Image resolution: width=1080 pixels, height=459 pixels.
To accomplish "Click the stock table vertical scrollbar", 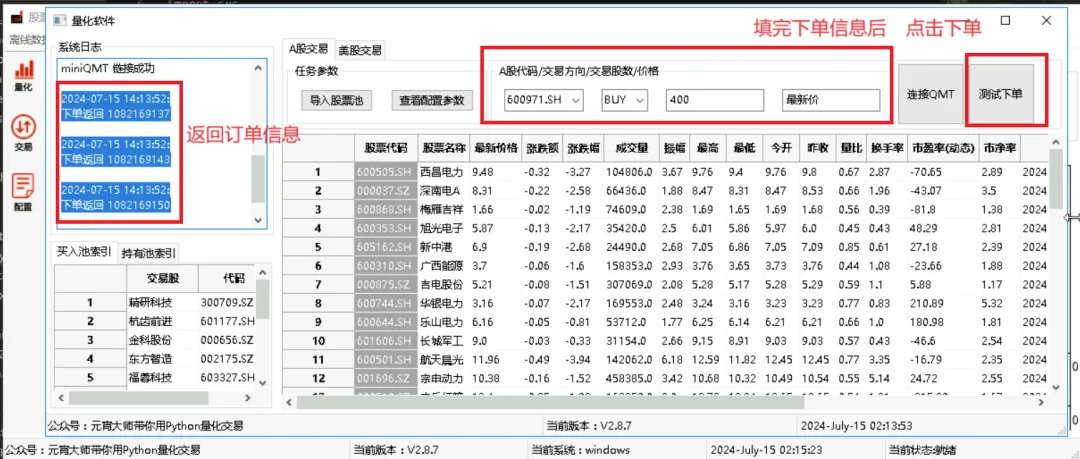I will tap(1055, 178).
